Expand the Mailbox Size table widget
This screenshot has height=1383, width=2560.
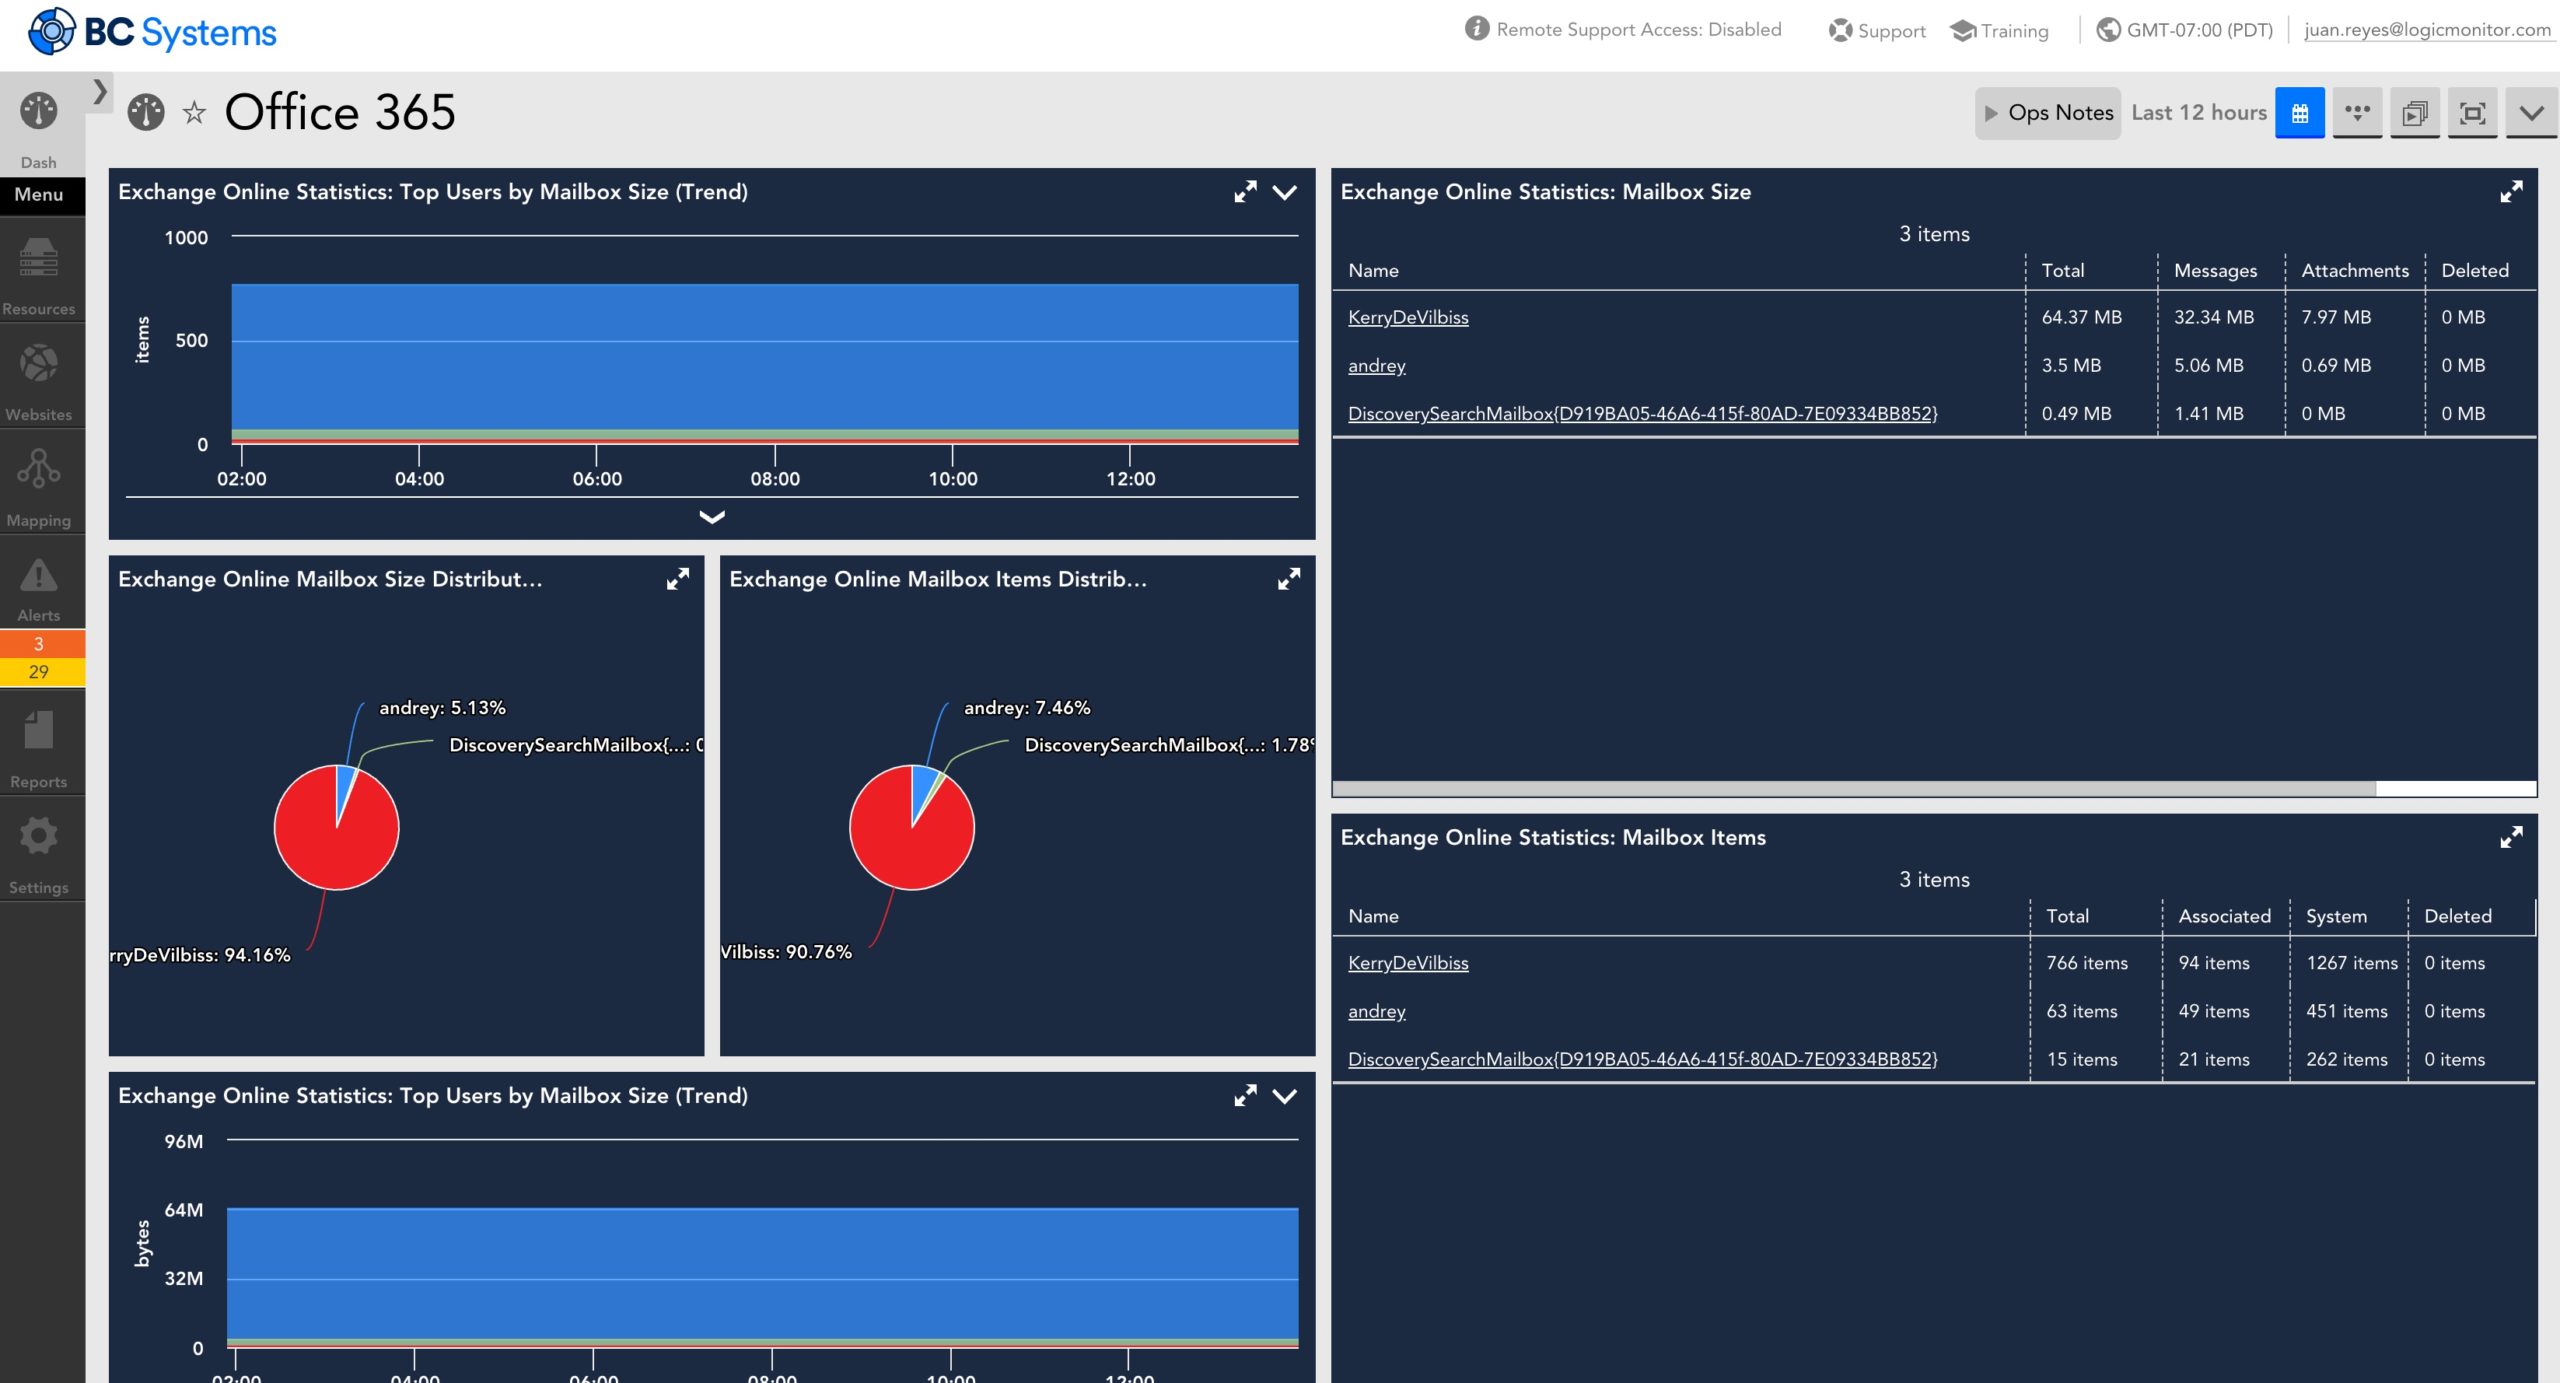[2511, 191]
